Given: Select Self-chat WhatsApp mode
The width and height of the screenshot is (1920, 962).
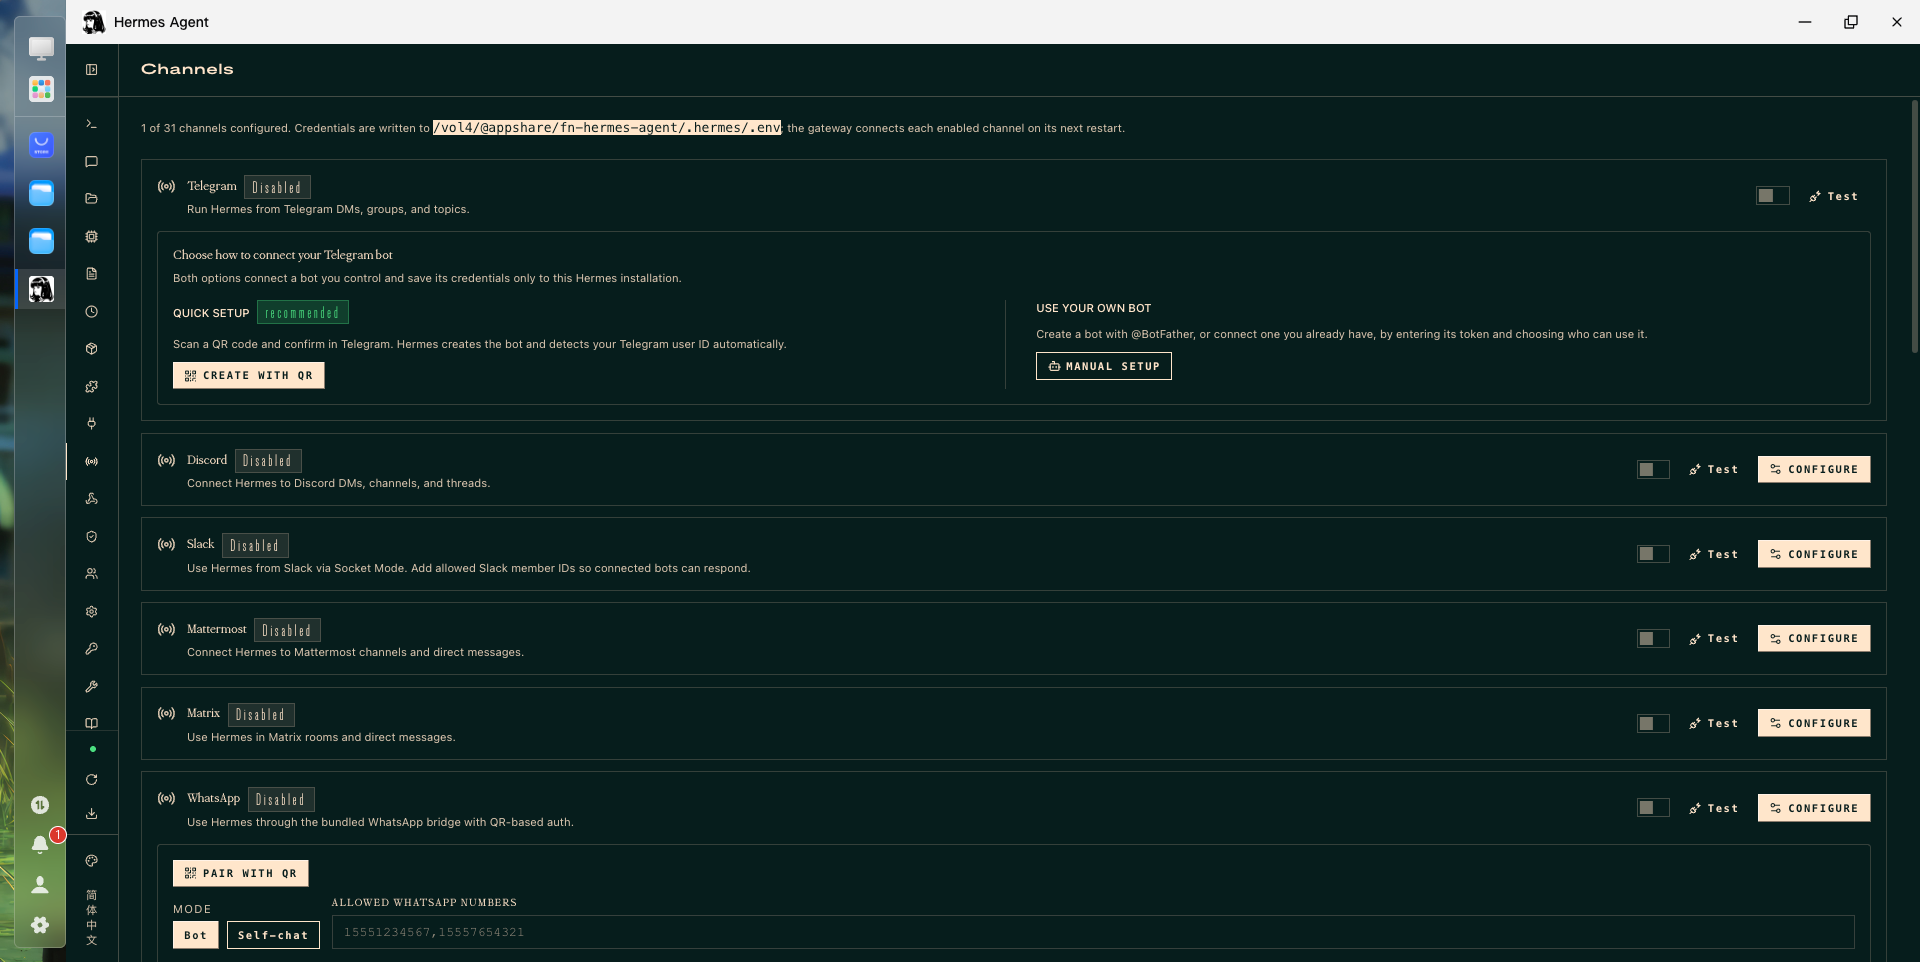Looking at the screenshot, I should [273, 935].
